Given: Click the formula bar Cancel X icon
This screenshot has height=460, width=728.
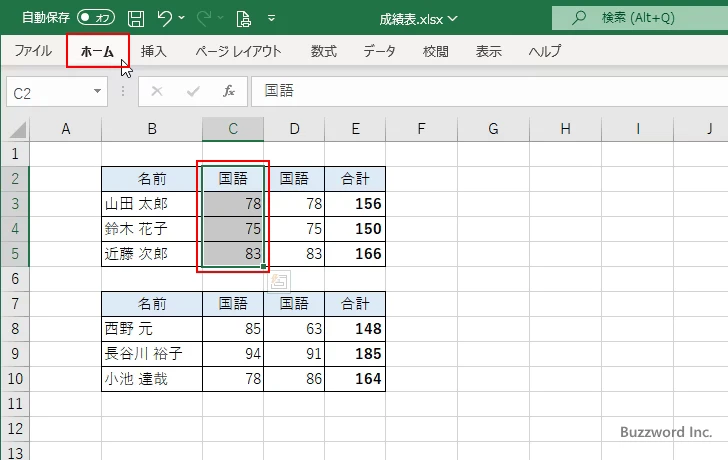Looking at the screenshot, I should pyautogui.click(x=157, y=91).
